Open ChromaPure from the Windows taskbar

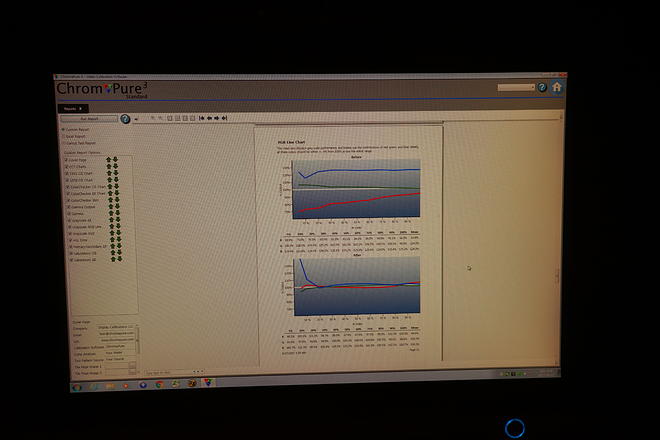click(x=208, y=382)
